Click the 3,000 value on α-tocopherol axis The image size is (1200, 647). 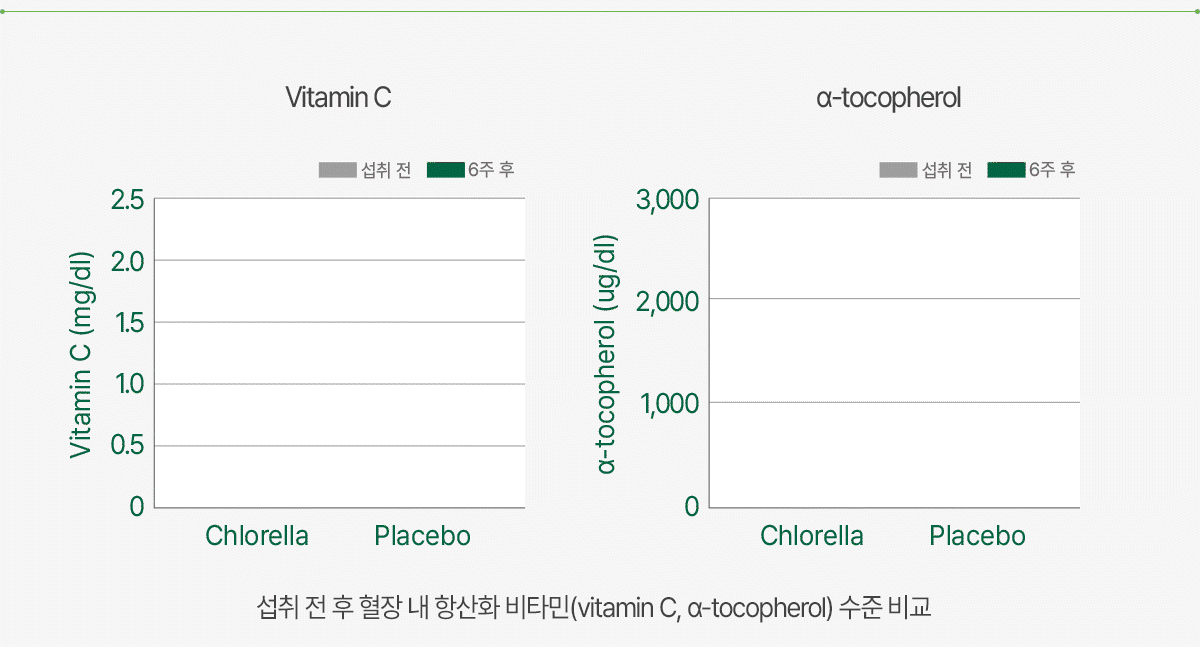coord(667,201)
